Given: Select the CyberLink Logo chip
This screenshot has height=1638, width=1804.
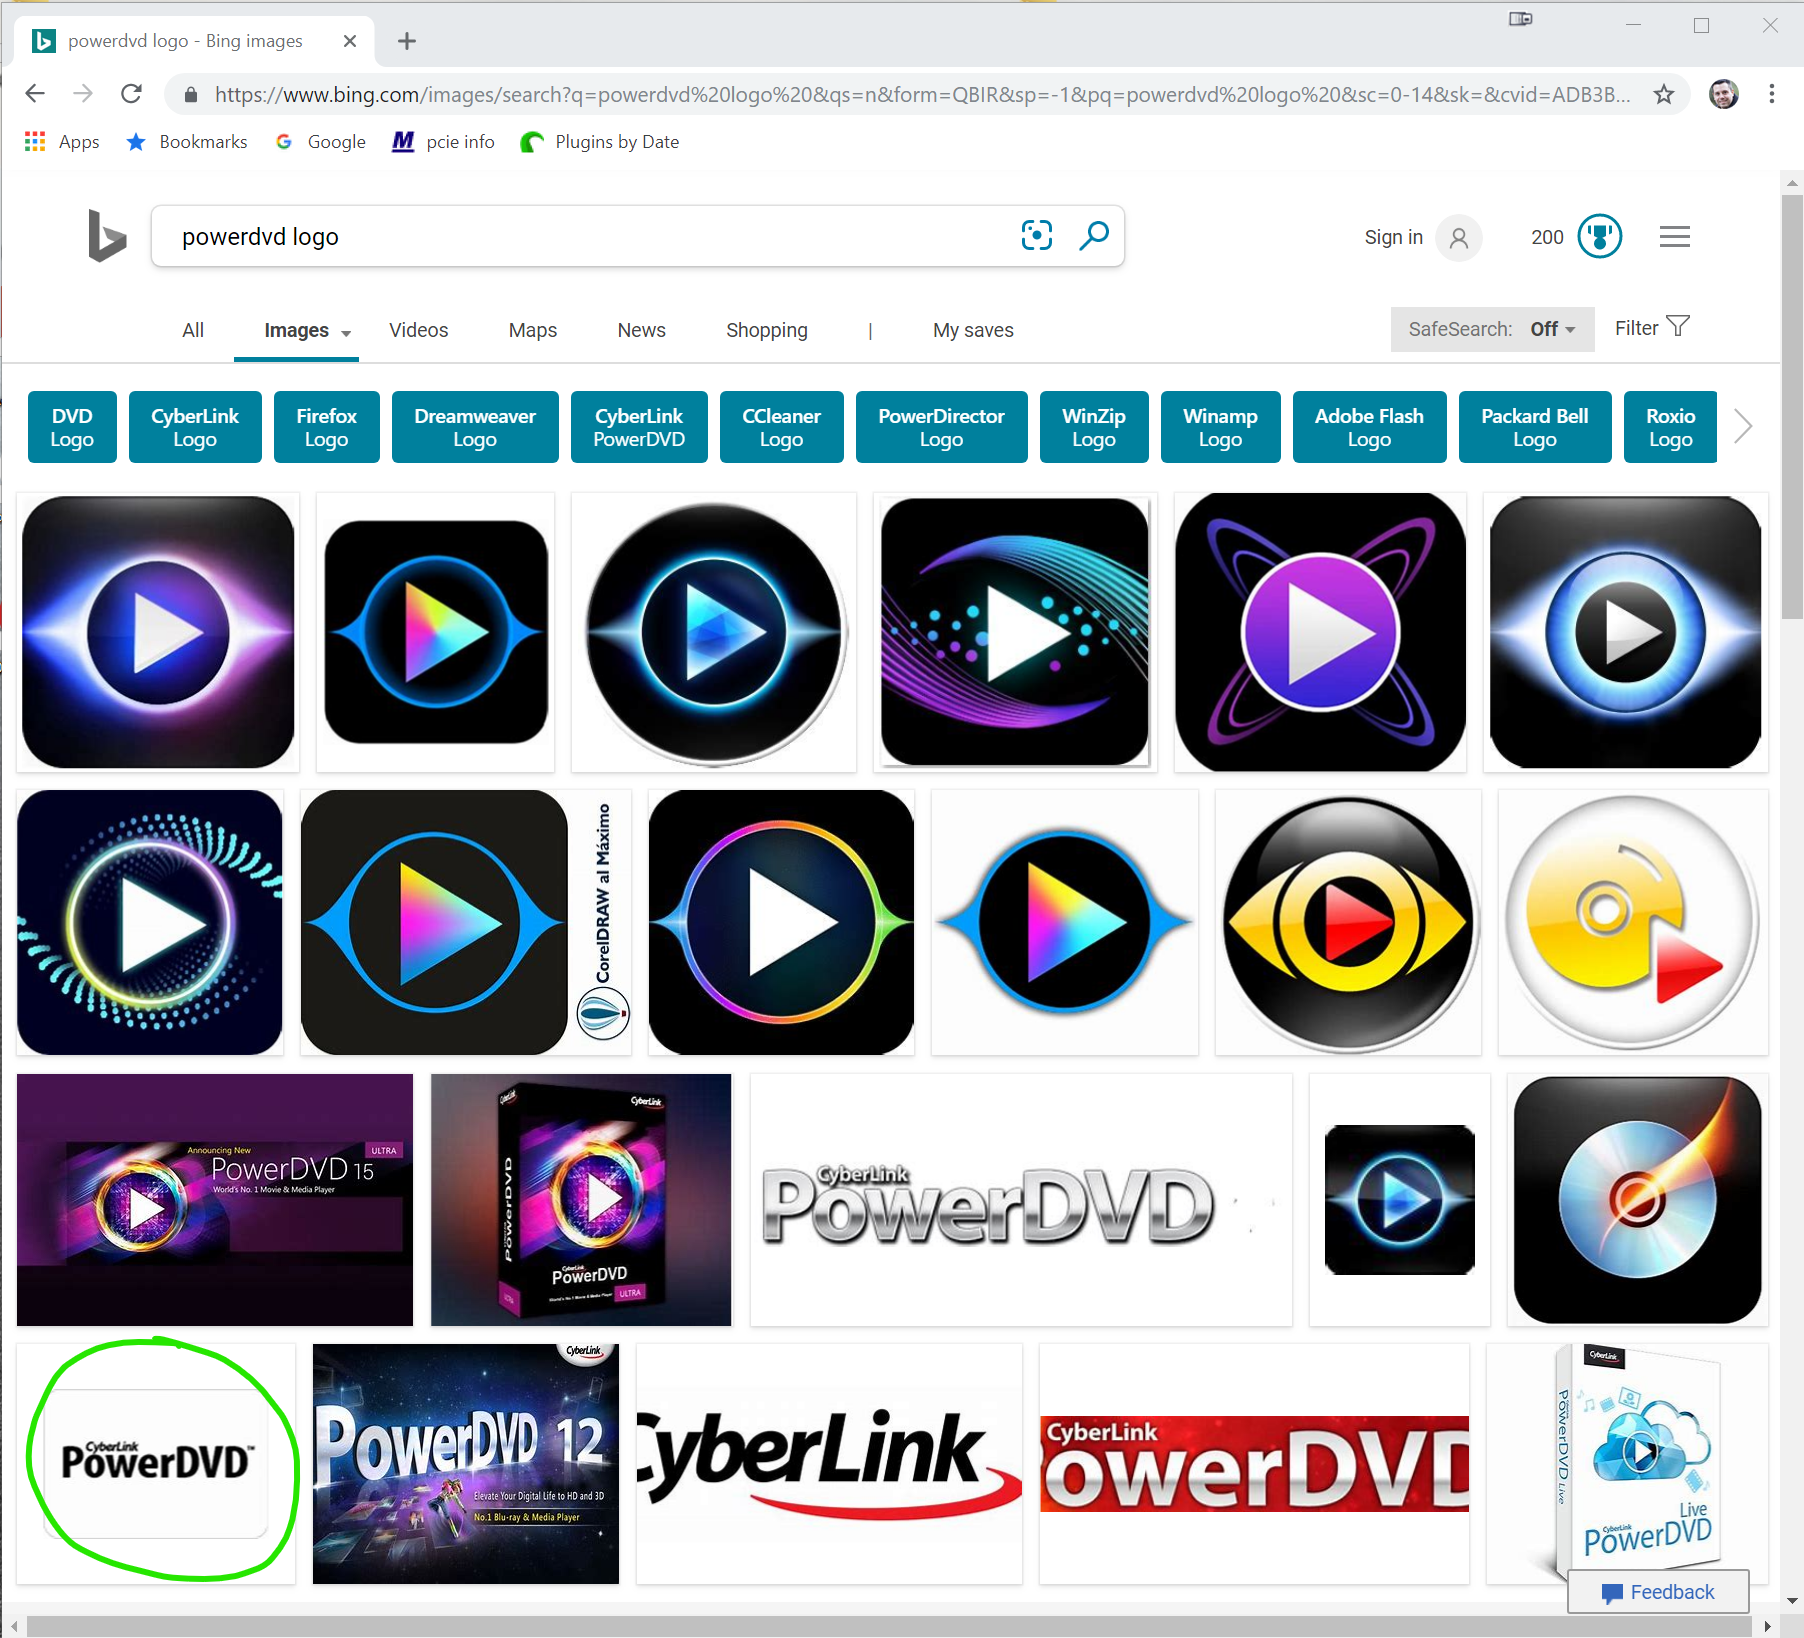Looking at the screenshot, I should (195, 427).
